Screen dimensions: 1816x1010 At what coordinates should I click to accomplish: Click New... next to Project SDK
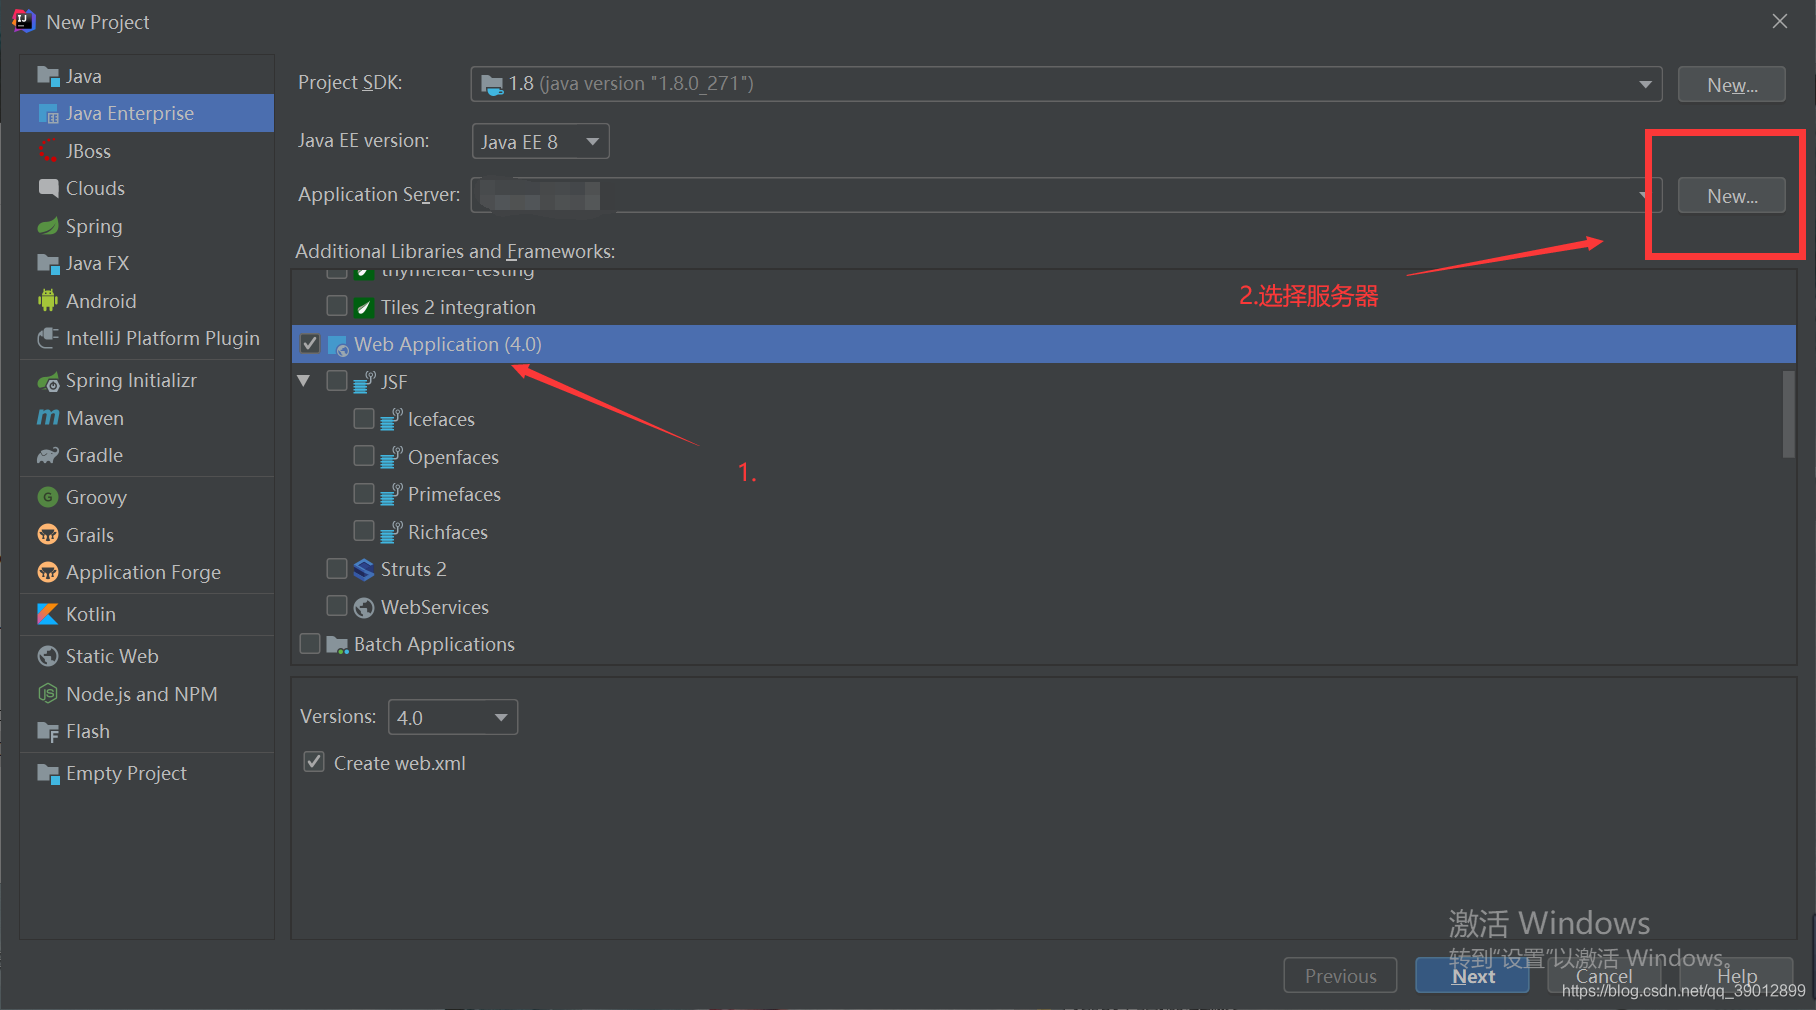point(1731,85)
